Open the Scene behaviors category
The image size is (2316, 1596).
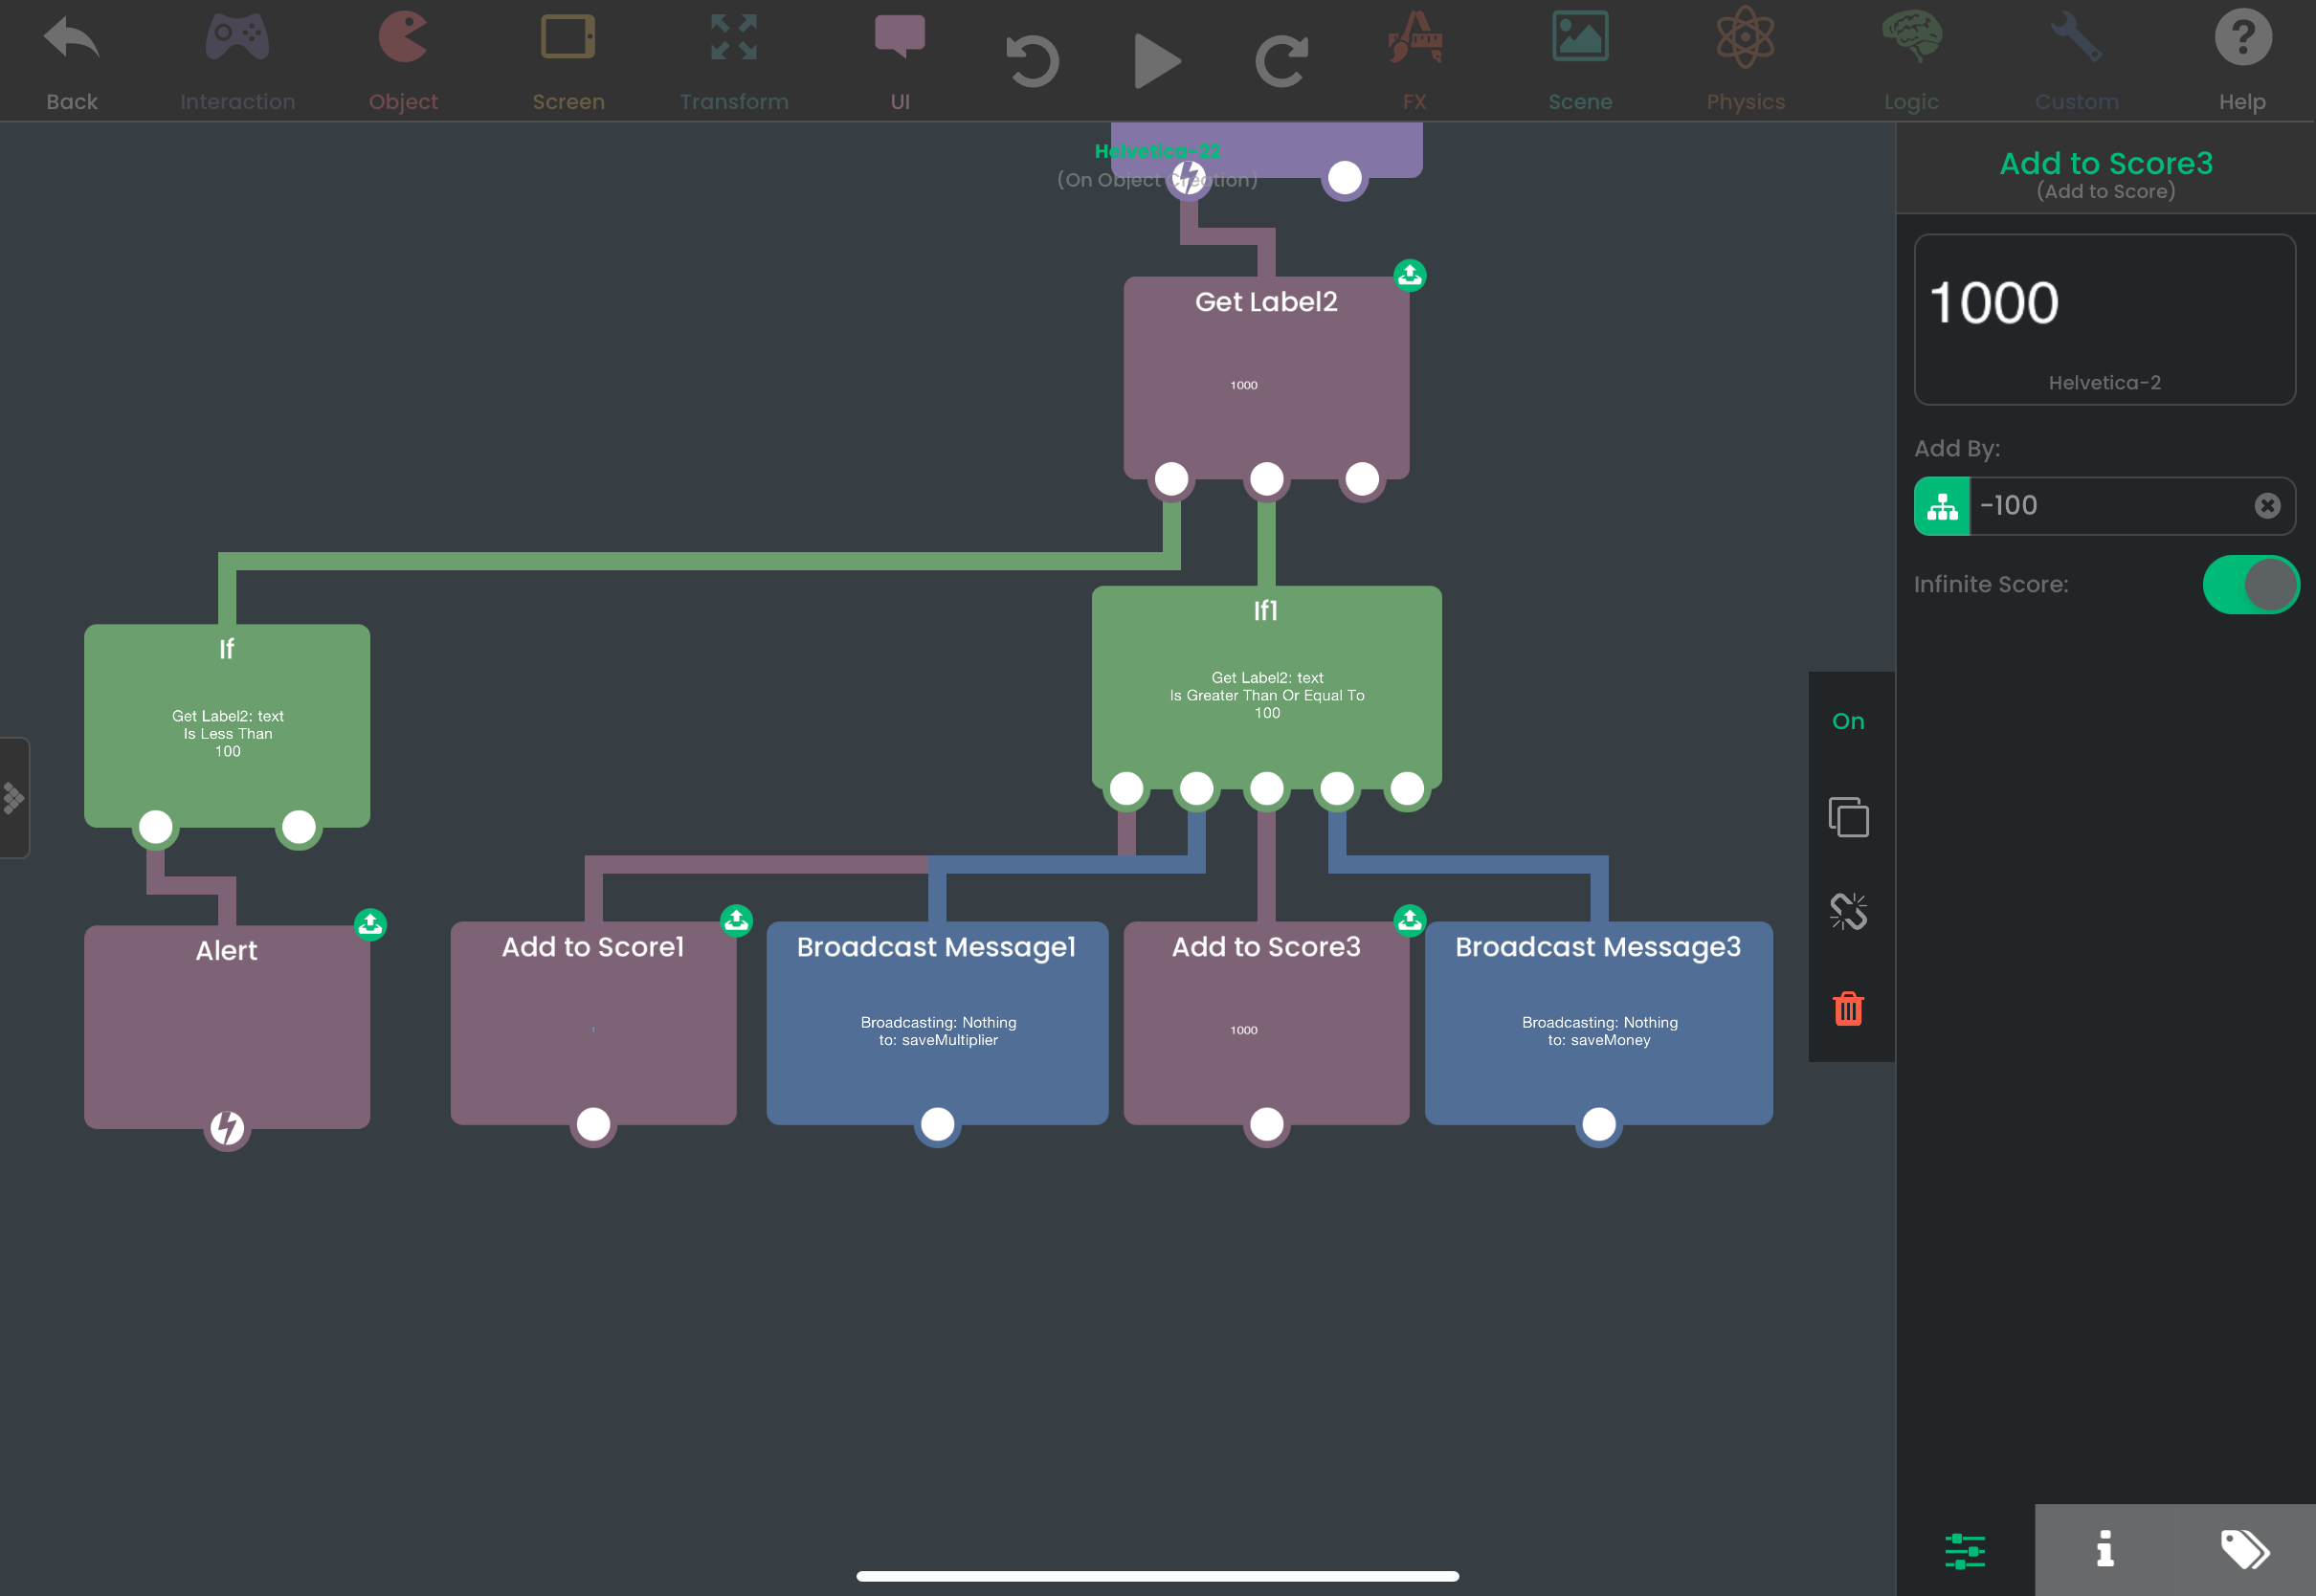click(1580, 60)
